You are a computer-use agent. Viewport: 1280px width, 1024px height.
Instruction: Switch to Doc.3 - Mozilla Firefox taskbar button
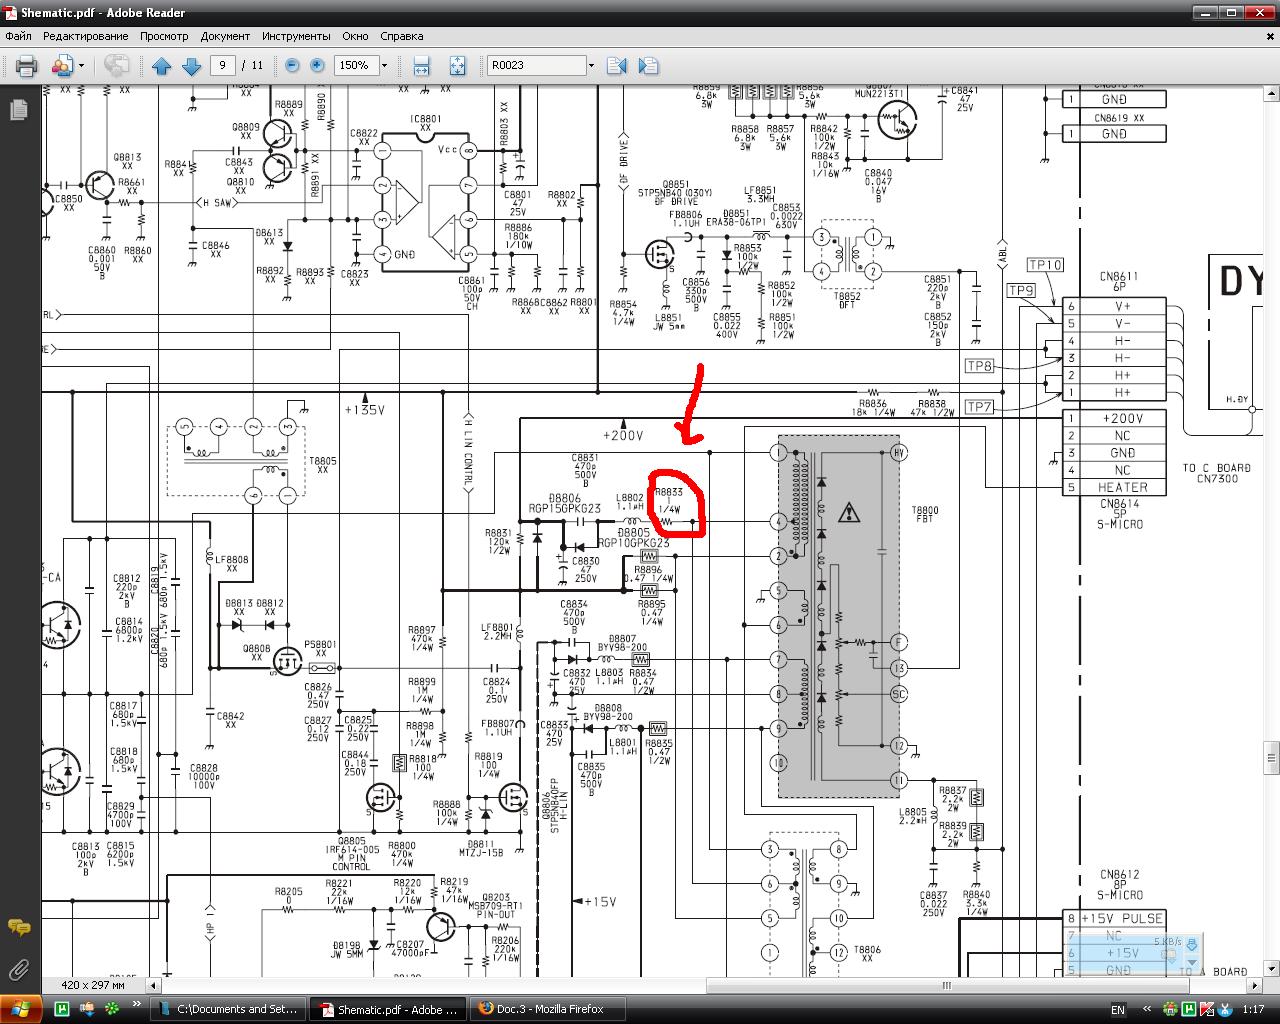548,1009
